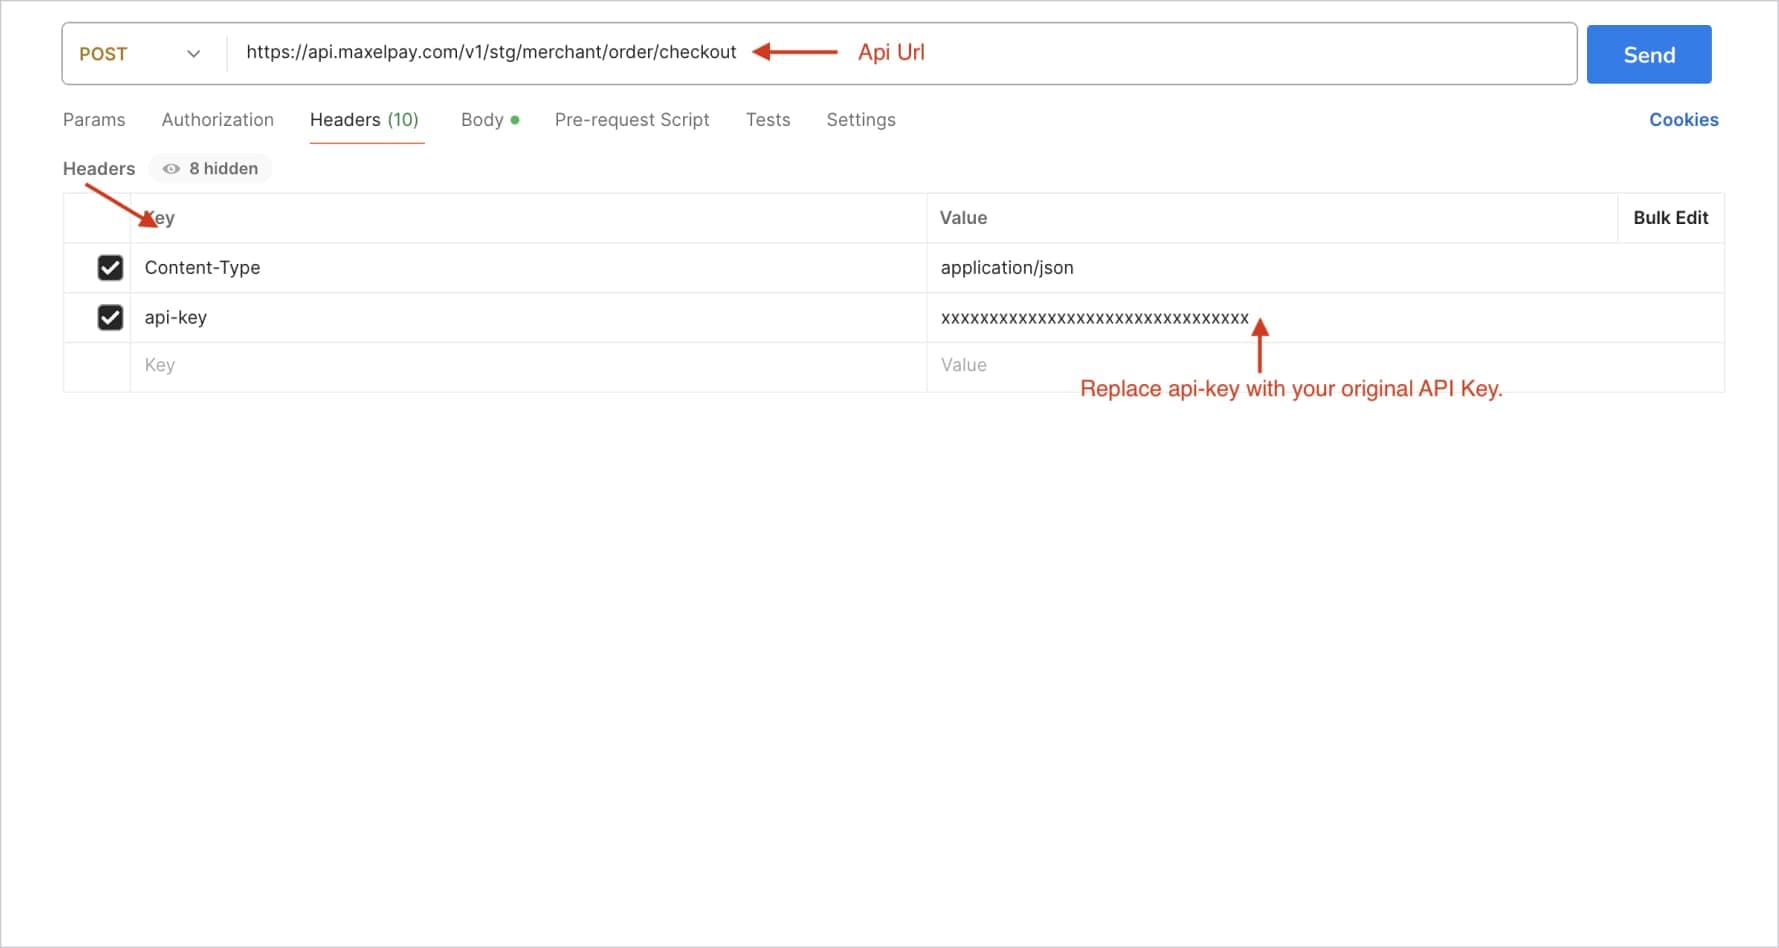
Task: Open the HTTP method selector chevron
Action: [x=194, y=54]
